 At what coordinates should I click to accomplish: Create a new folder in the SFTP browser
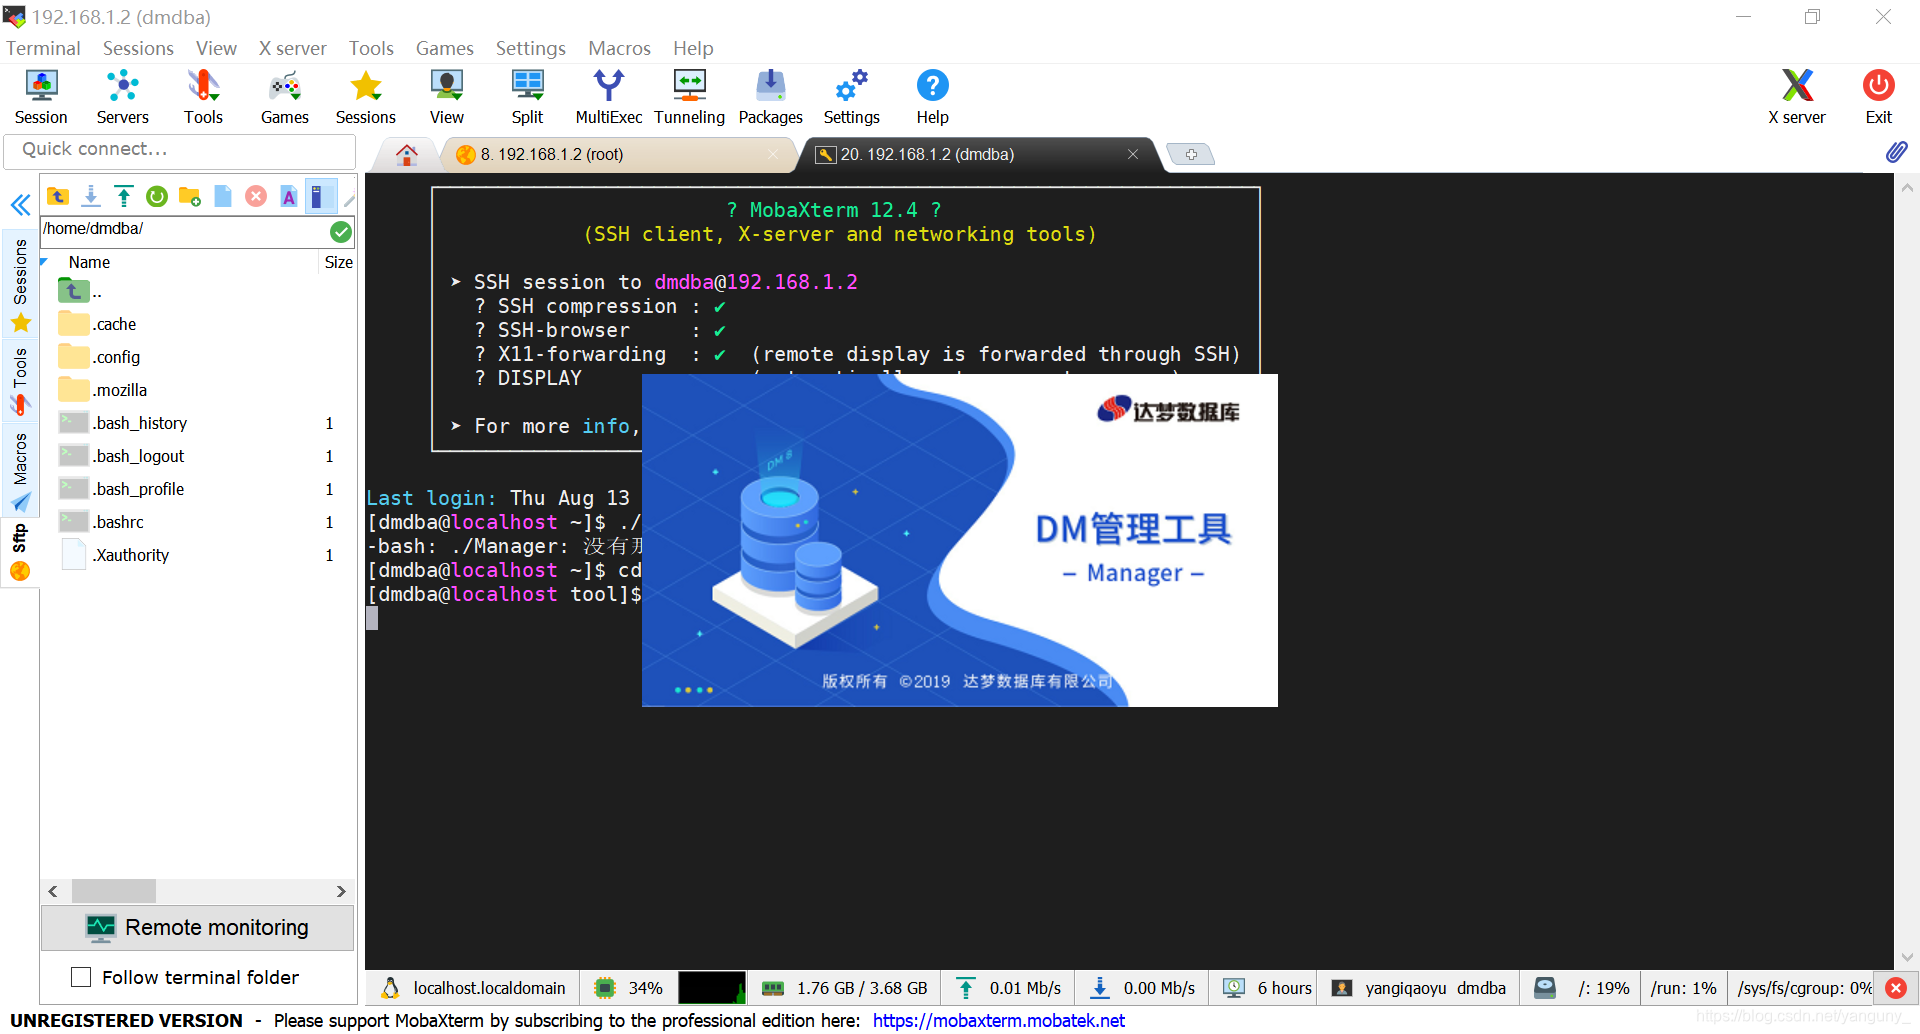coord(190,196)
